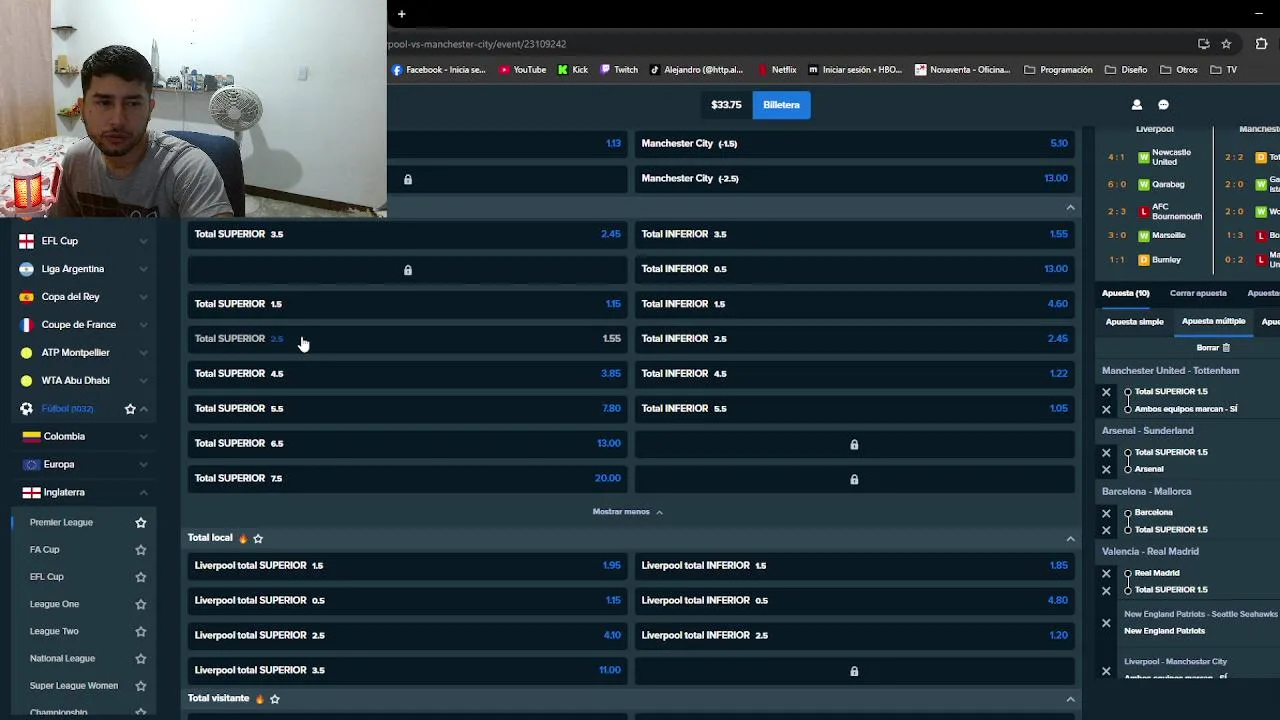This screenshot has height=720, width=1280.
Task: Open the YouTube bookmark
Action: click(x=523, y=70)
